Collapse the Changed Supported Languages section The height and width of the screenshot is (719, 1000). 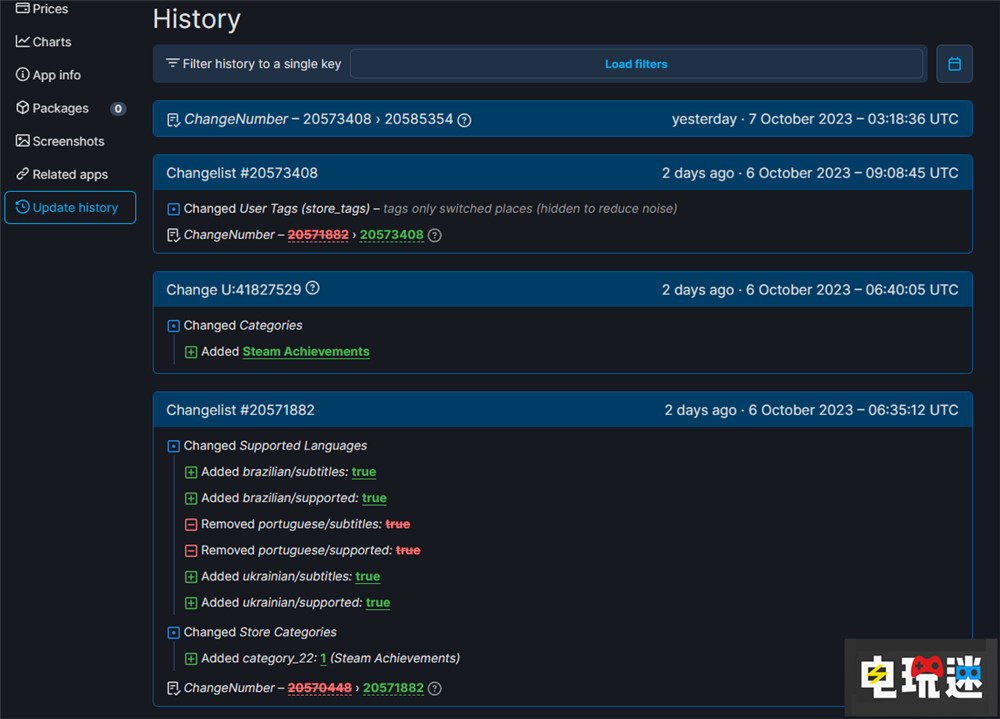coord(174,446)
